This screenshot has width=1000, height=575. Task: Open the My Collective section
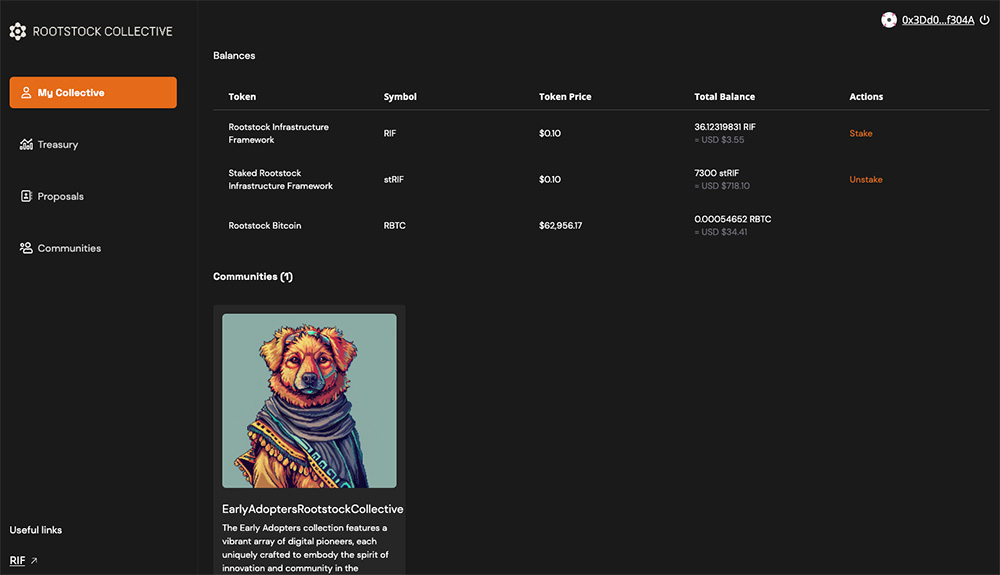[93, 93]
